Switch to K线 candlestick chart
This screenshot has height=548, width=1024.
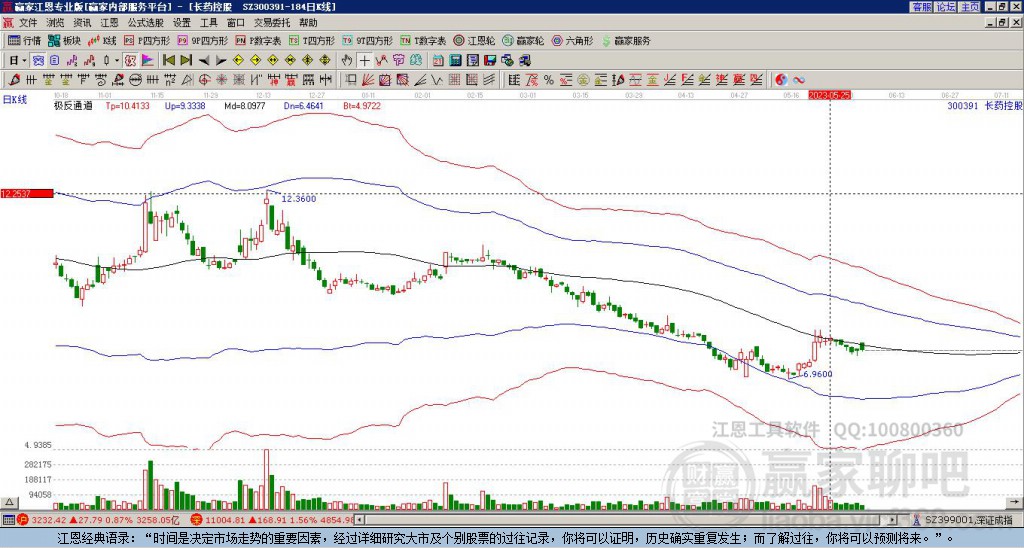click(x=101, y=40)
